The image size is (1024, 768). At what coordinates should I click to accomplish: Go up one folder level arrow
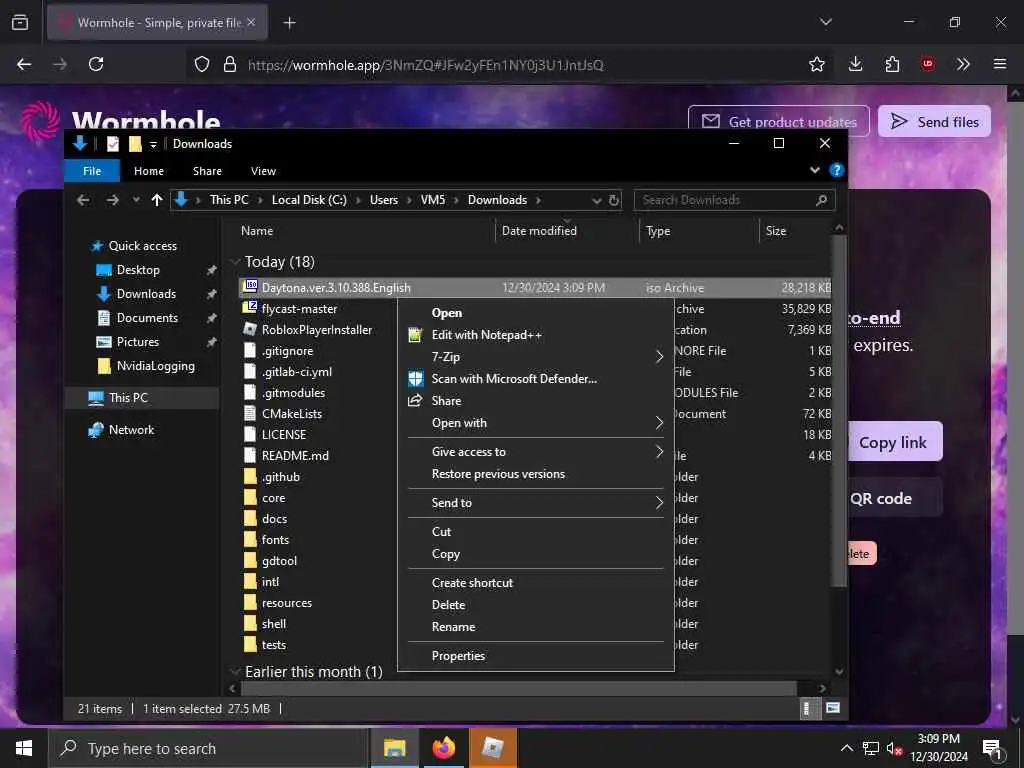157,200
